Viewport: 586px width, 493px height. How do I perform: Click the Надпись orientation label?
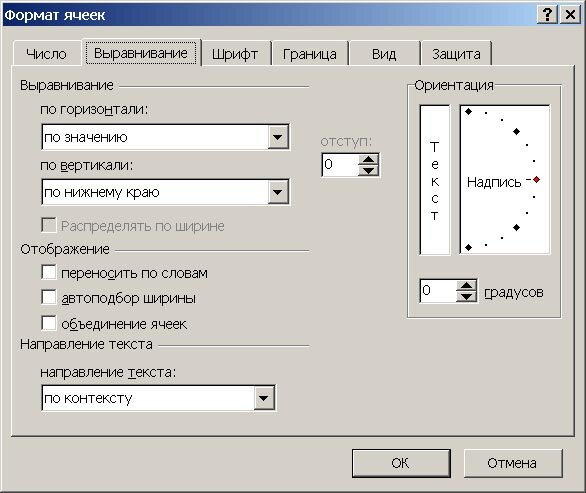coord(494,182)
